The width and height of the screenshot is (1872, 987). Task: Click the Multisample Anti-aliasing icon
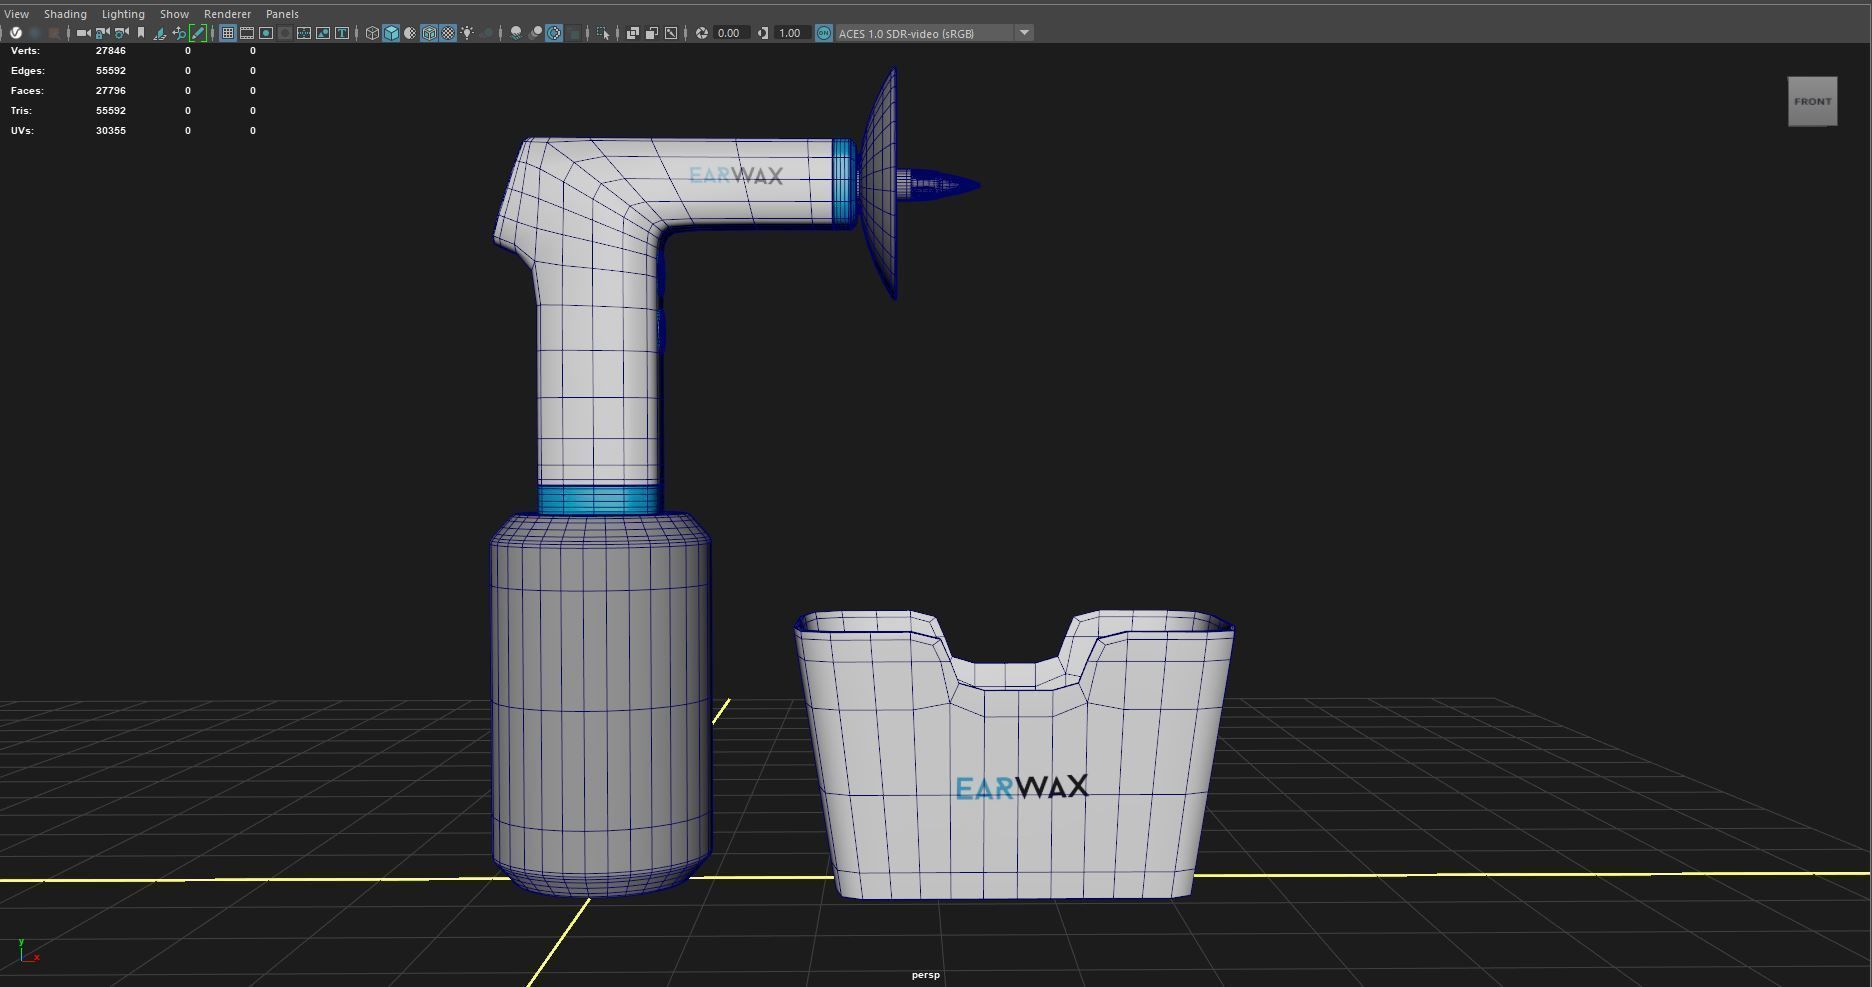tap(554, 33)
